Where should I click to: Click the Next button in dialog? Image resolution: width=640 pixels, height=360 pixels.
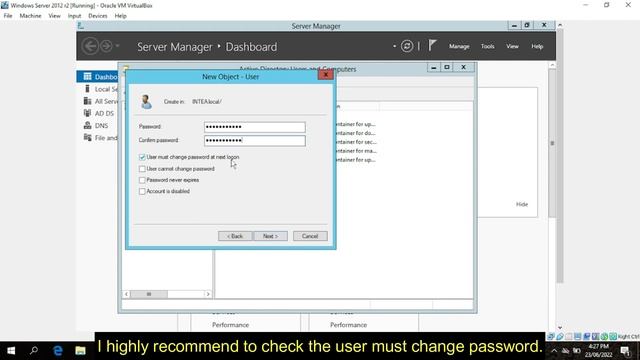pos(270,236)
